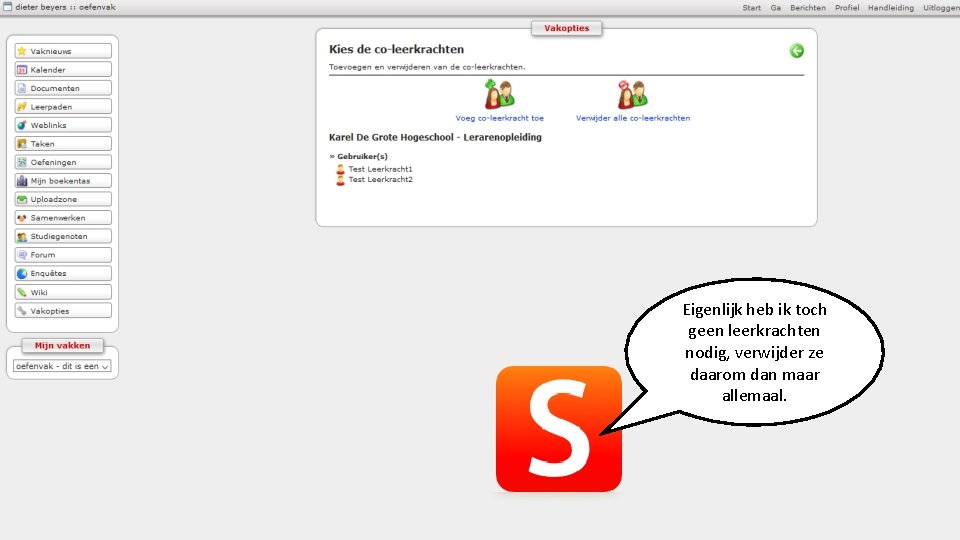This screenshot has height=540, width=960.
Task: Click the Oefeningen icon
Action: pos(22,162)
